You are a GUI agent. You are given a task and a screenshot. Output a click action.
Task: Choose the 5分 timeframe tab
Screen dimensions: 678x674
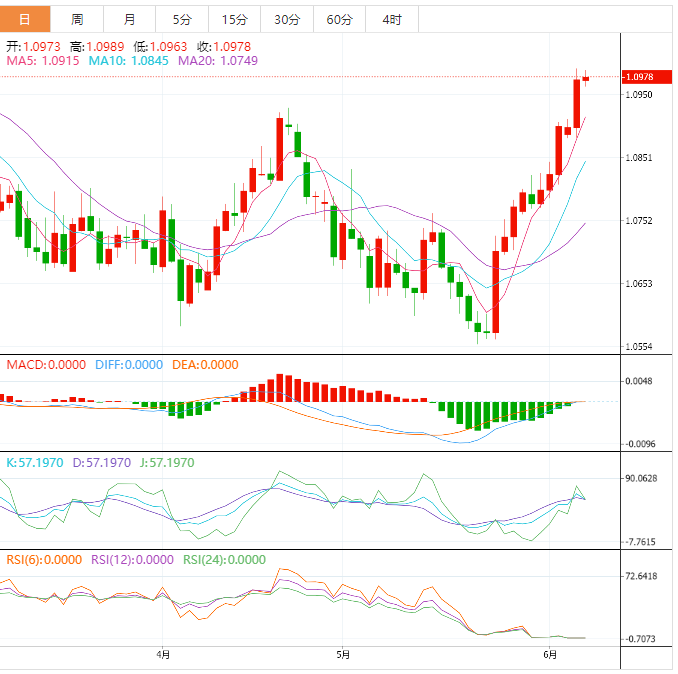click(182, 19)
